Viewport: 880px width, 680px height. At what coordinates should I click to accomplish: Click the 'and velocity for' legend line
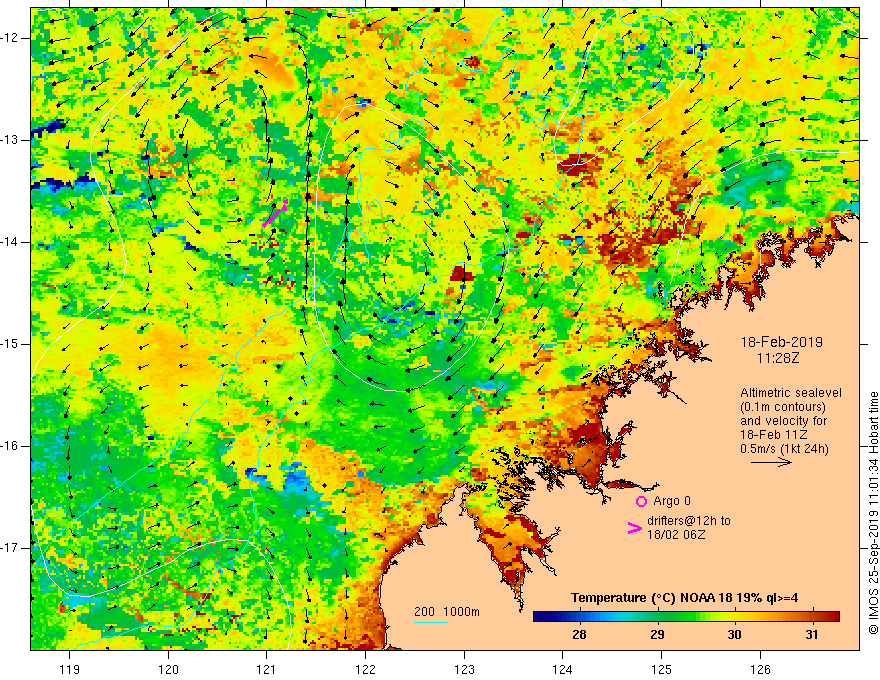(784, 421)
